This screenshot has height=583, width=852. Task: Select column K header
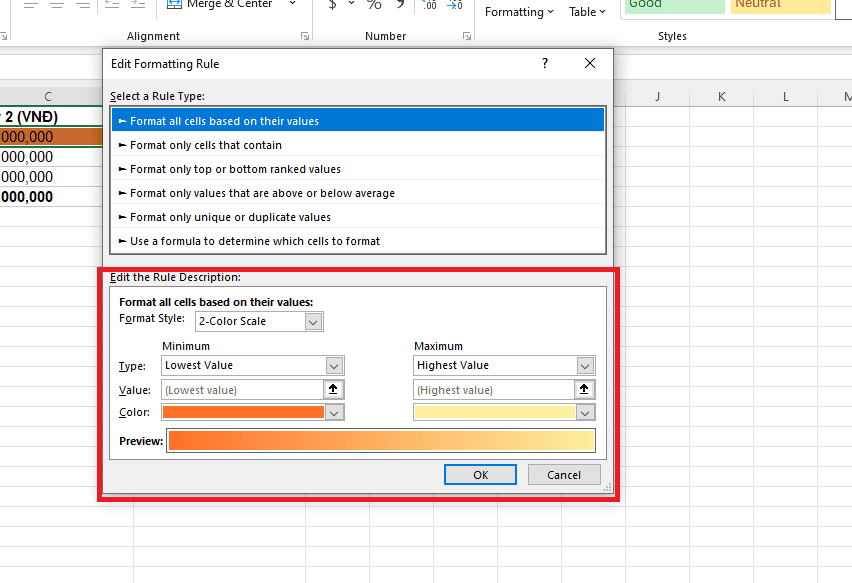pyautogui.click(x=722, y=97)
